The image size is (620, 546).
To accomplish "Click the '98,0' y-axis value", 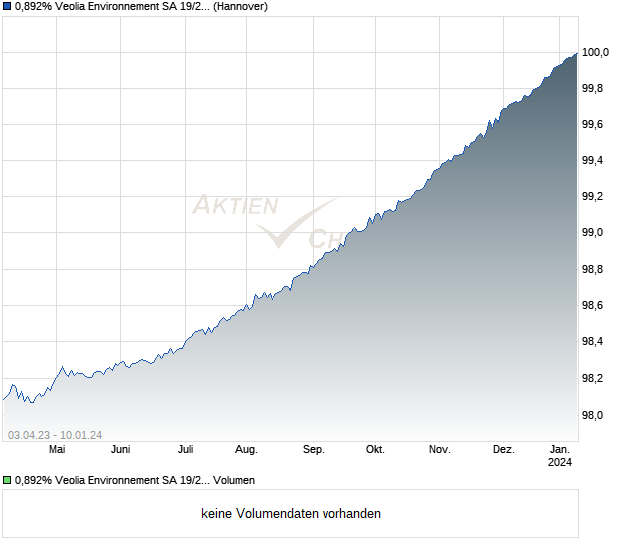I will point(593,415).
